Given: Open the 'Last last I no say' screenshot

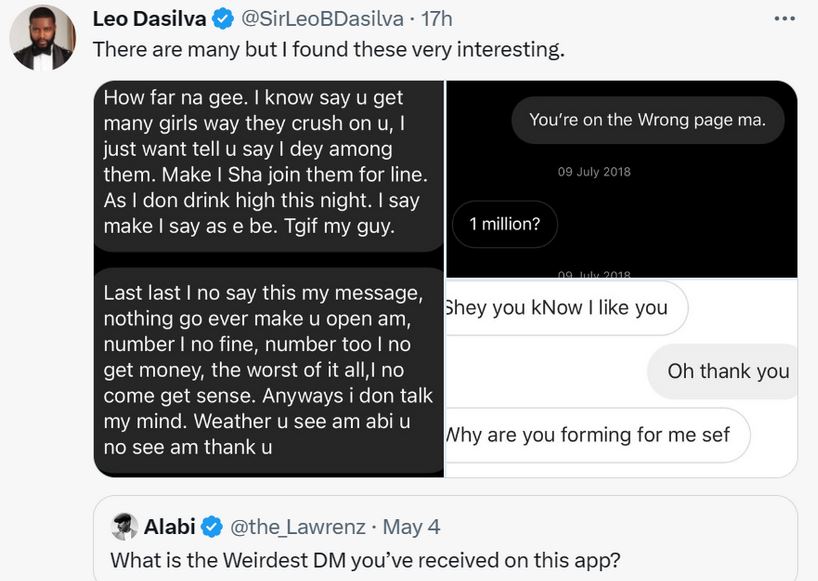Looking at the screenshot, I should 270,372.
